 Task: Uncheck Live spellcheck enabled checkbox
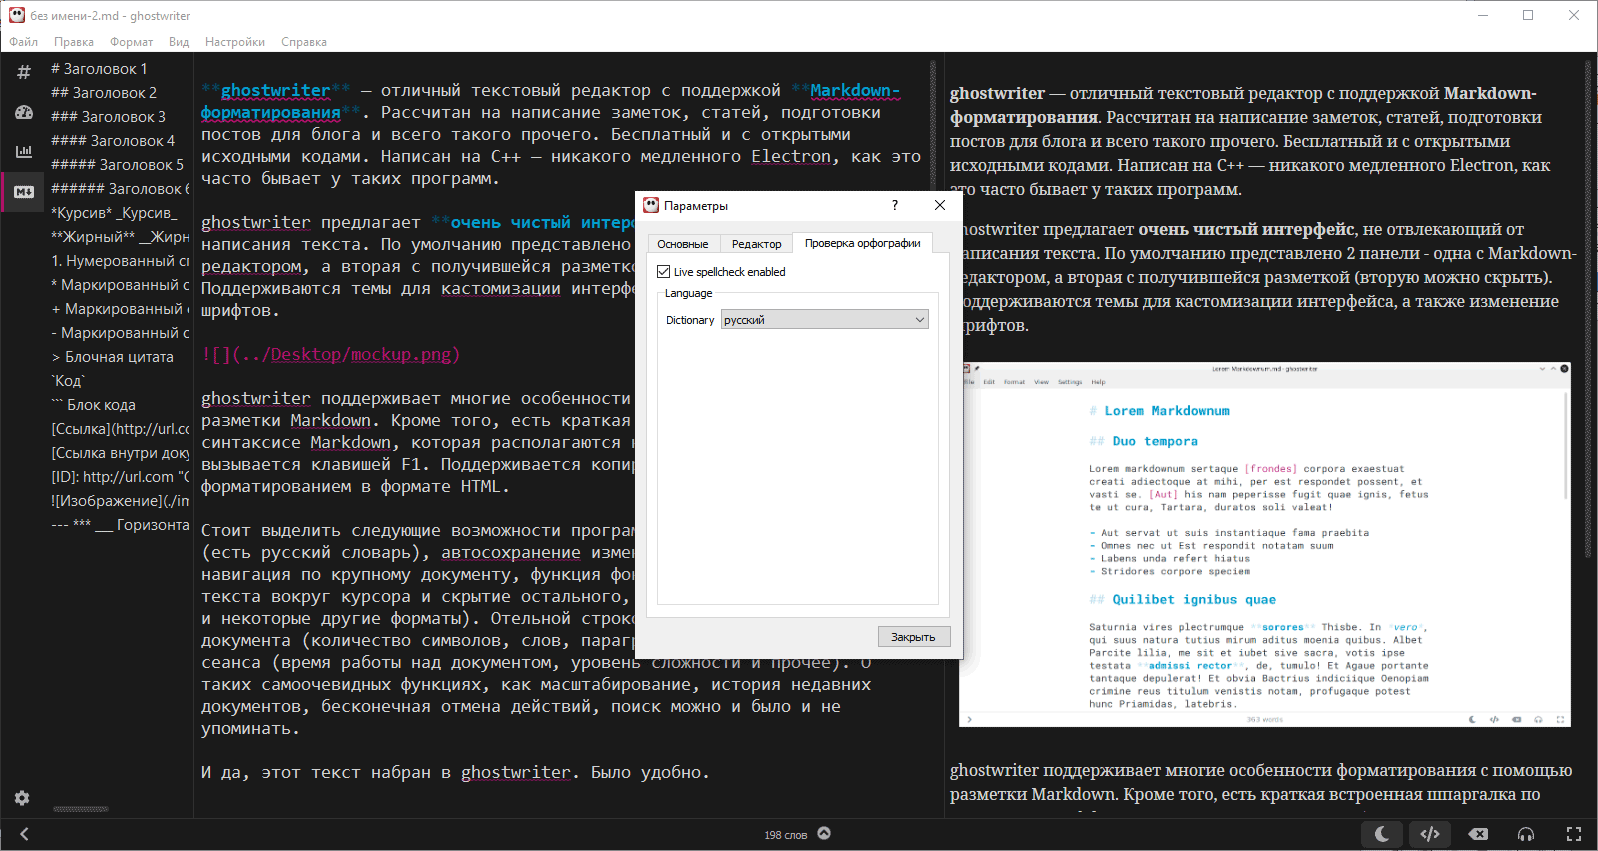[x=663, y=271]
